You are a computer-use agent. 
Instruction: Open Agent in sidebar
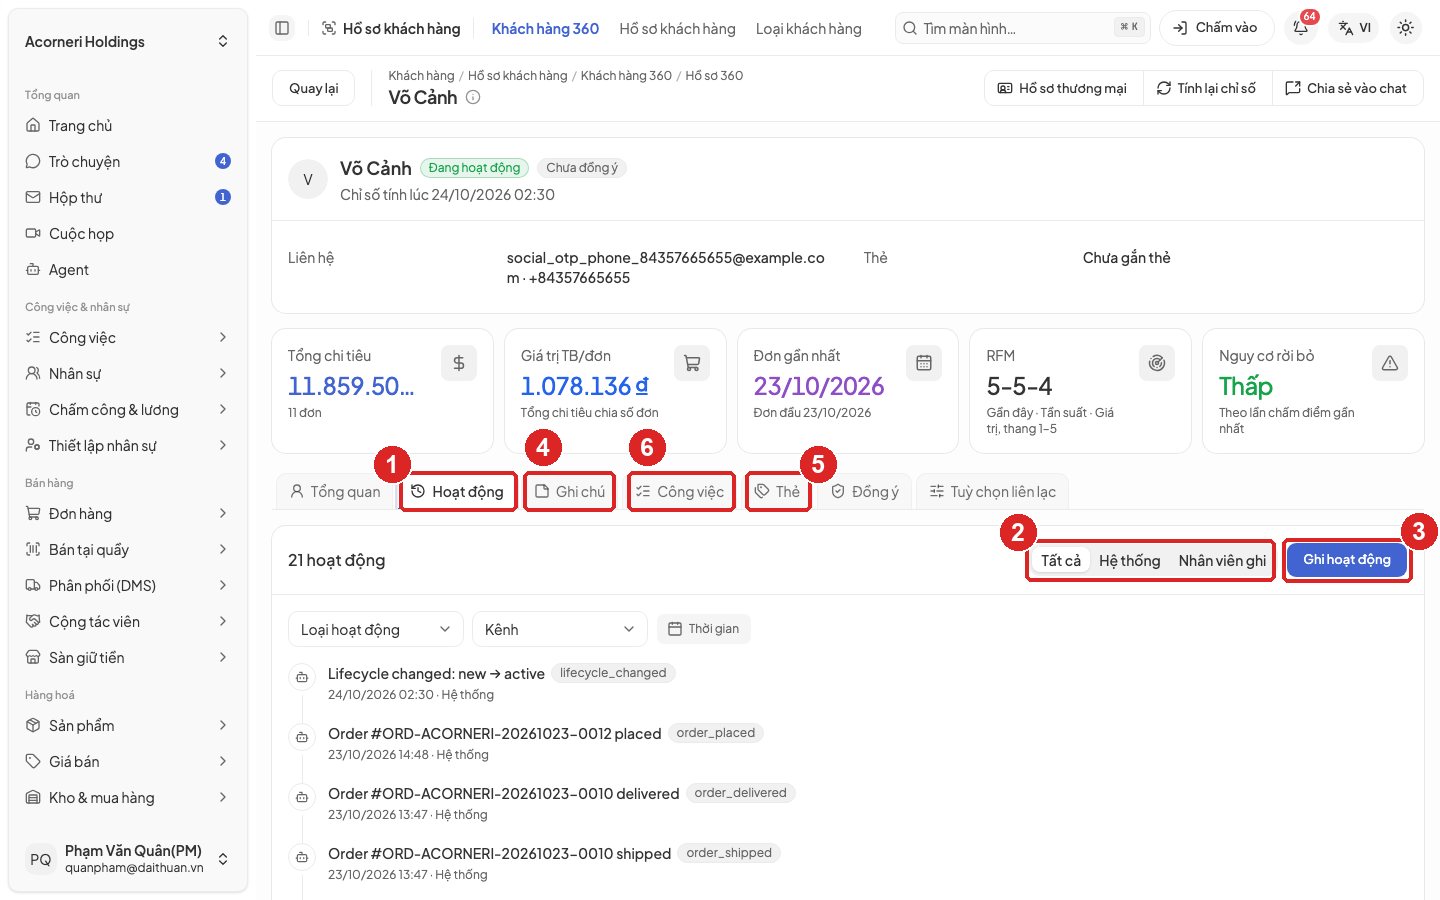[x=128, y=270]
